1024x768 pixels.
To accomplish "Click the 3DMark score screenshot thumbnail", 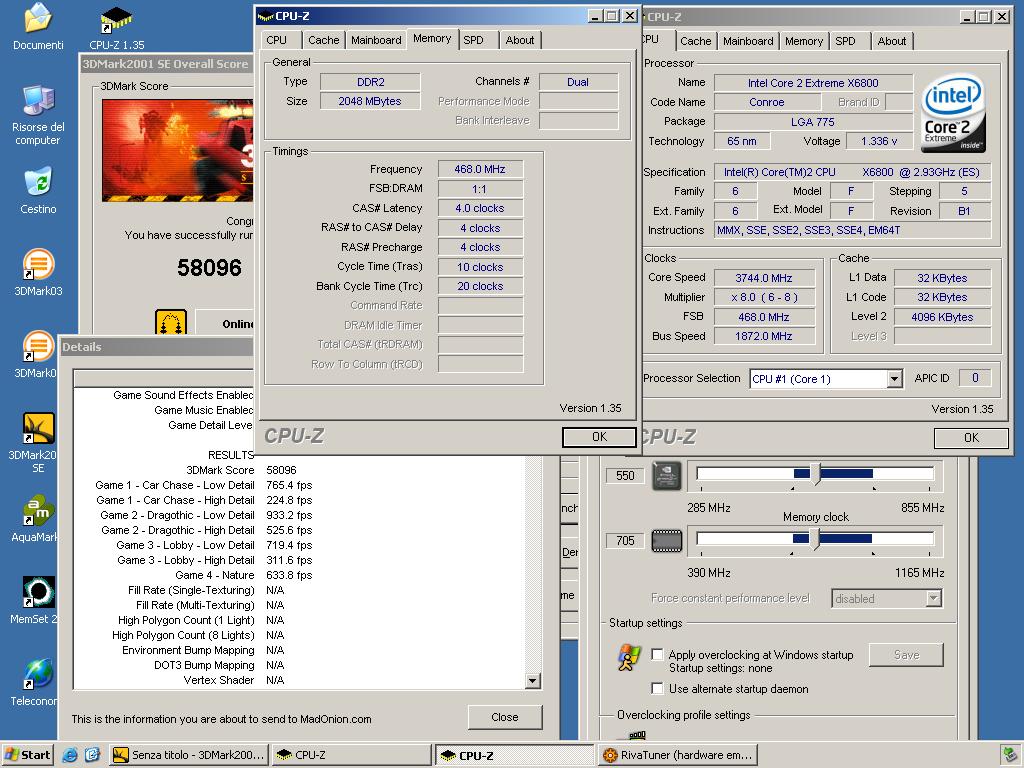I will point(177,150).
